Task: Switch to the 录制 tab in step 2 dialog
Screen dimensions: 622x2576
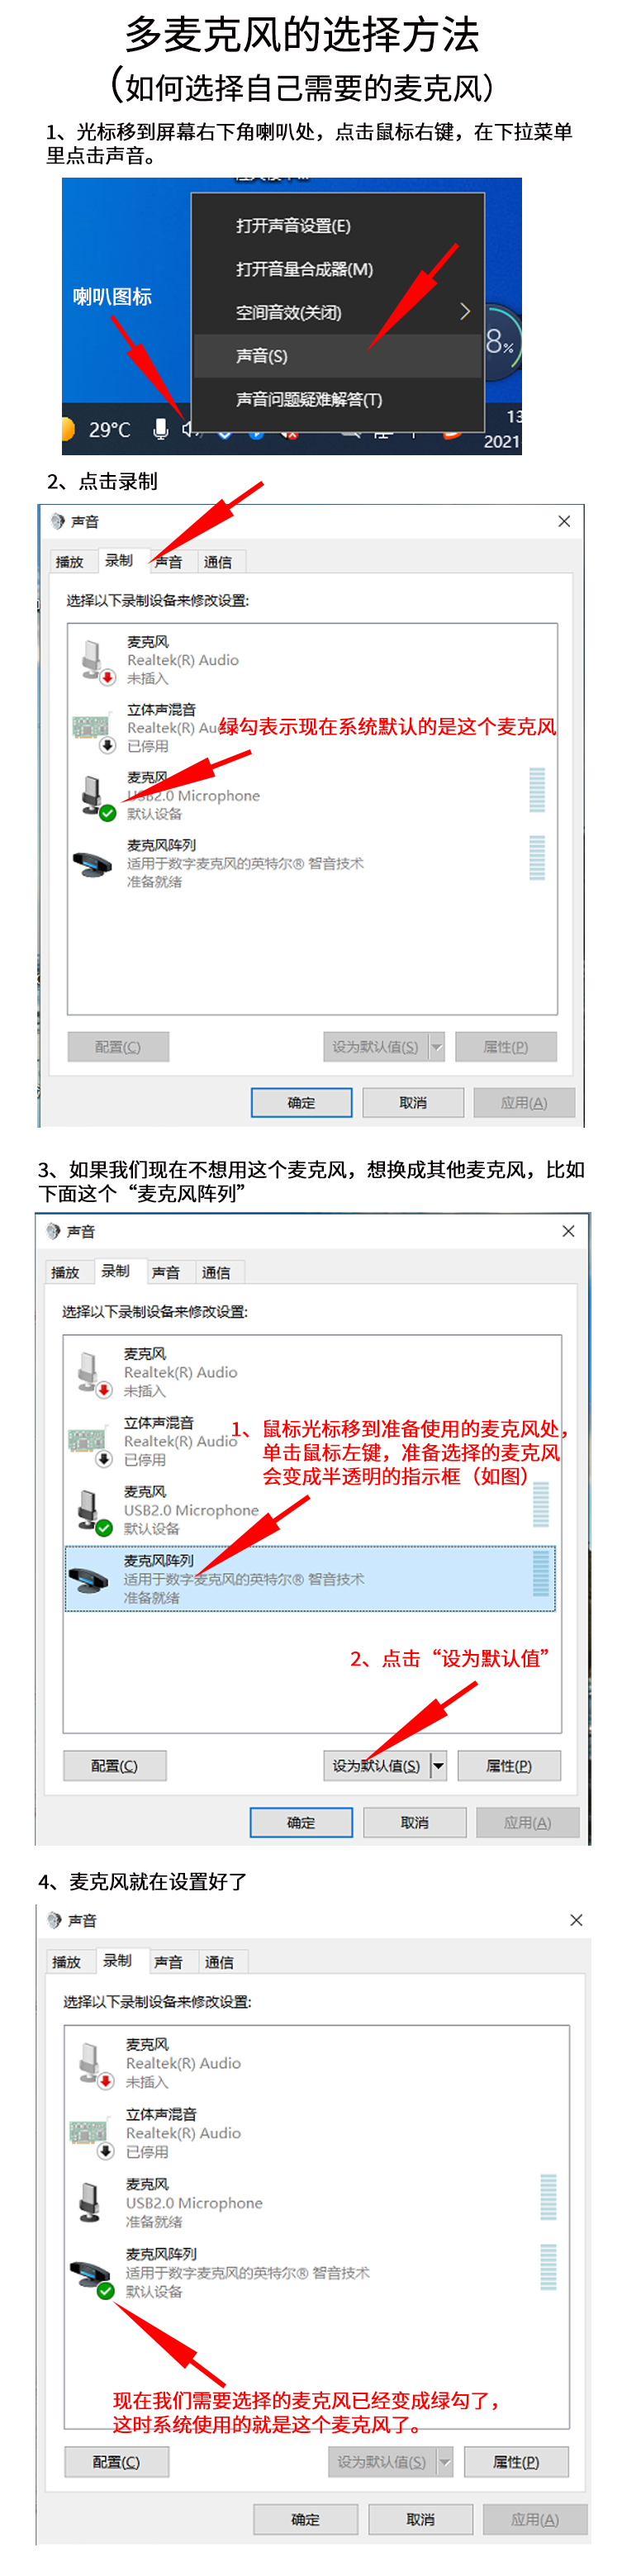Action: point(119,560)
